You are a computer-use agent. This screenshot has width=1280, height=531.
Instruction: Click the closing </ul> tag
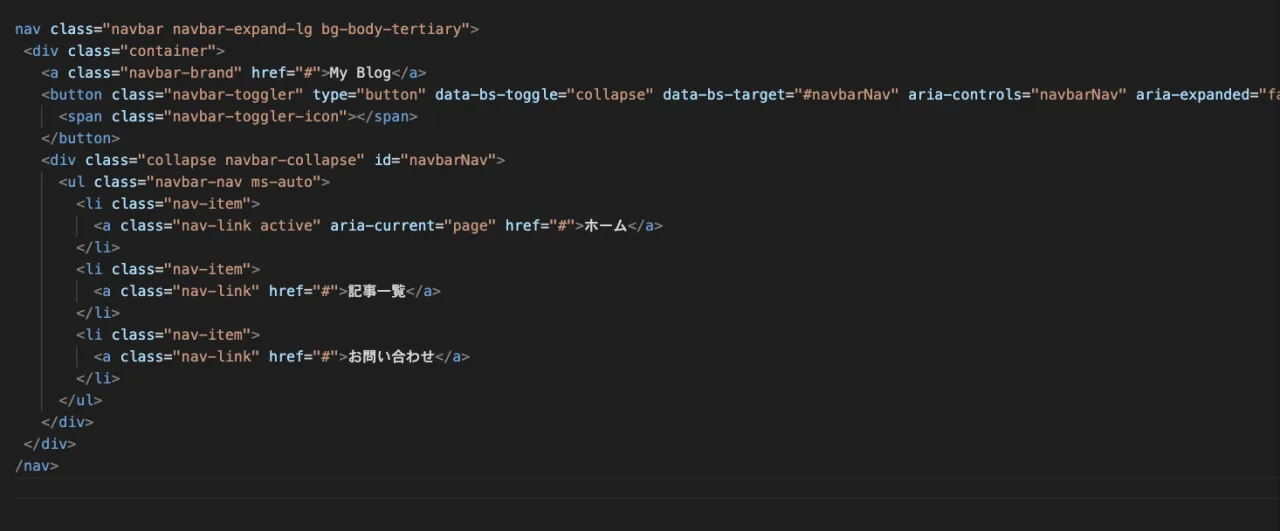click(80, 400)
